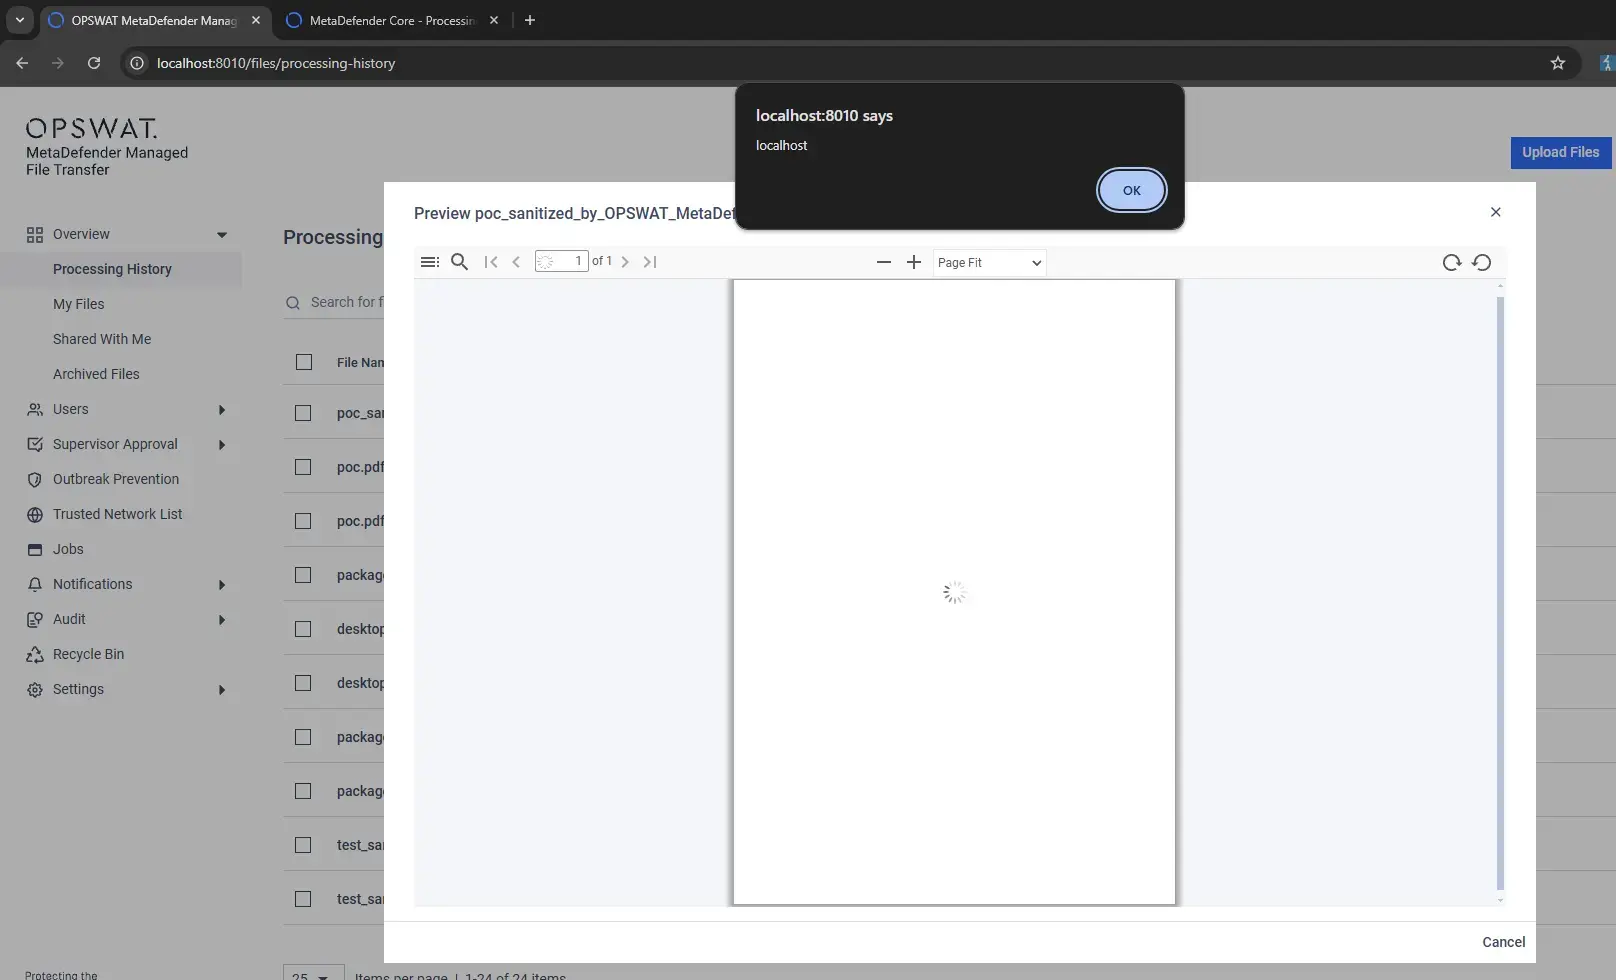Image resolution: width=1616 pixels, height=980 pixels.
Task: Open the Page Fit zoom dropdown
Action: click(989, 262)
